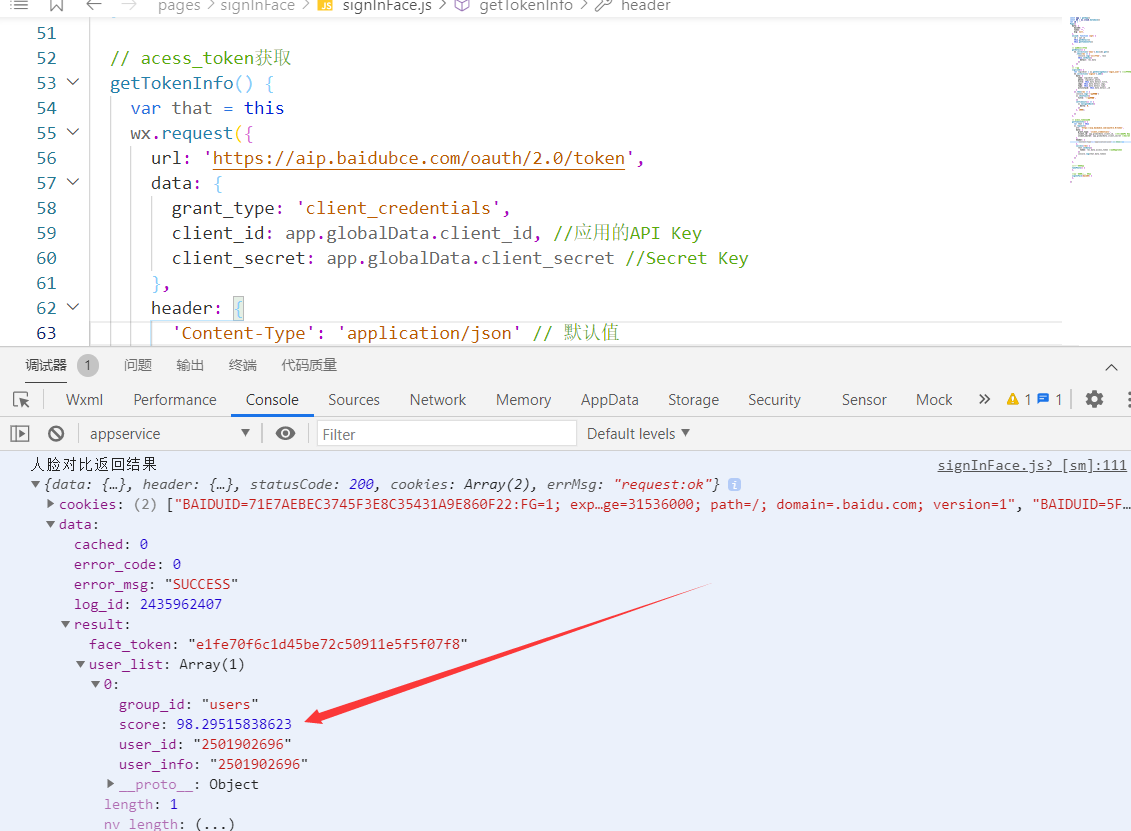
Task: Click the bookmark icon in editor toolbar
Action: tap(56, 6)
